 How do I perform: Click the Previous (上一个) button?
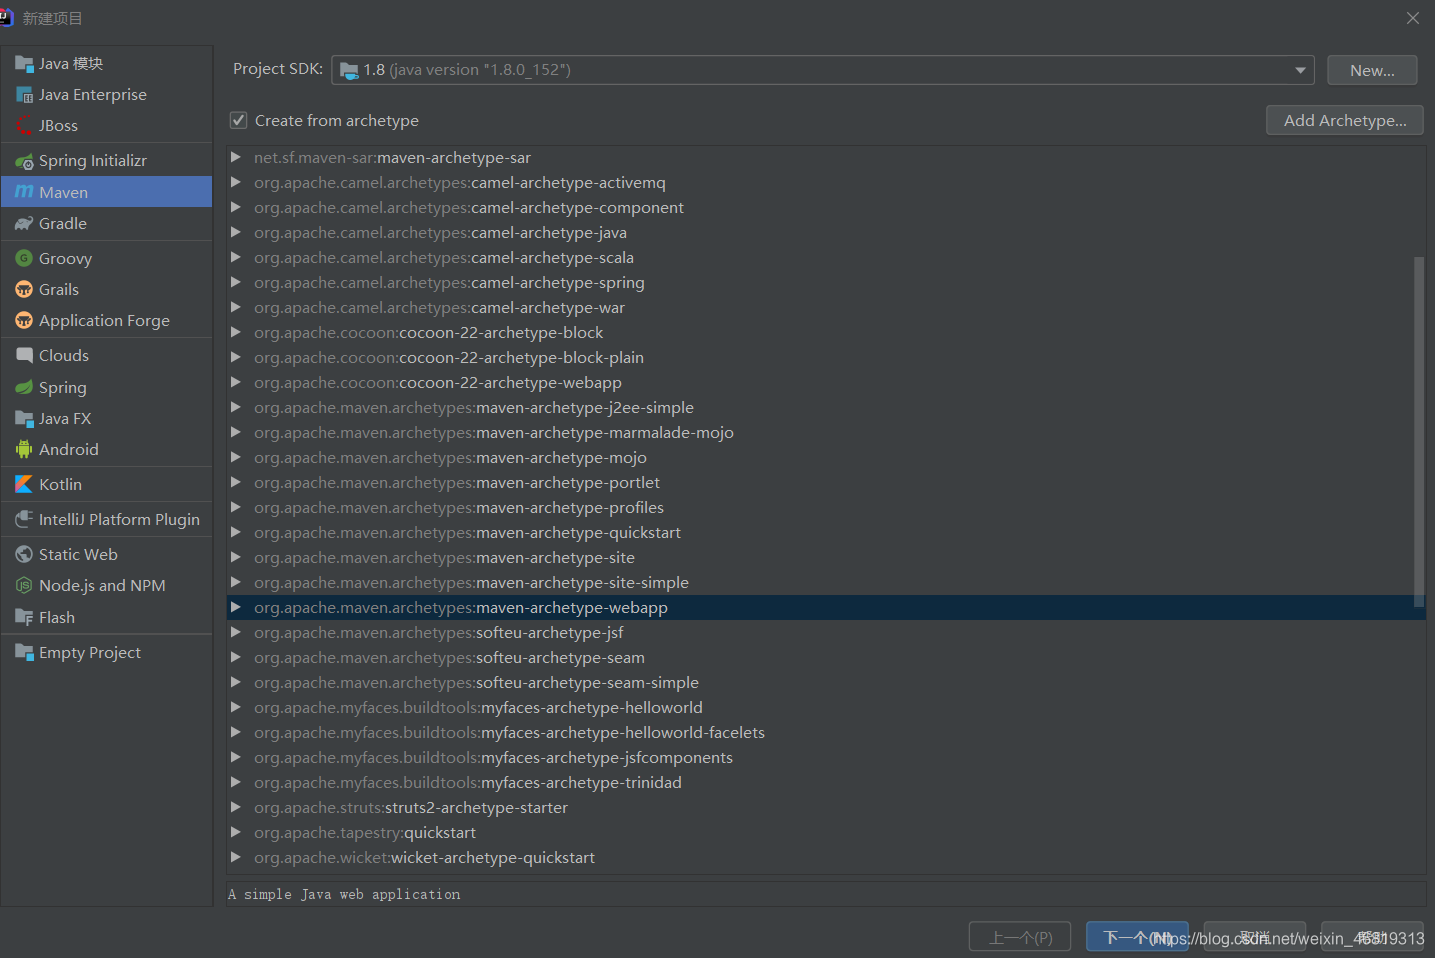pyautogui.click(x=1020, y=937)
